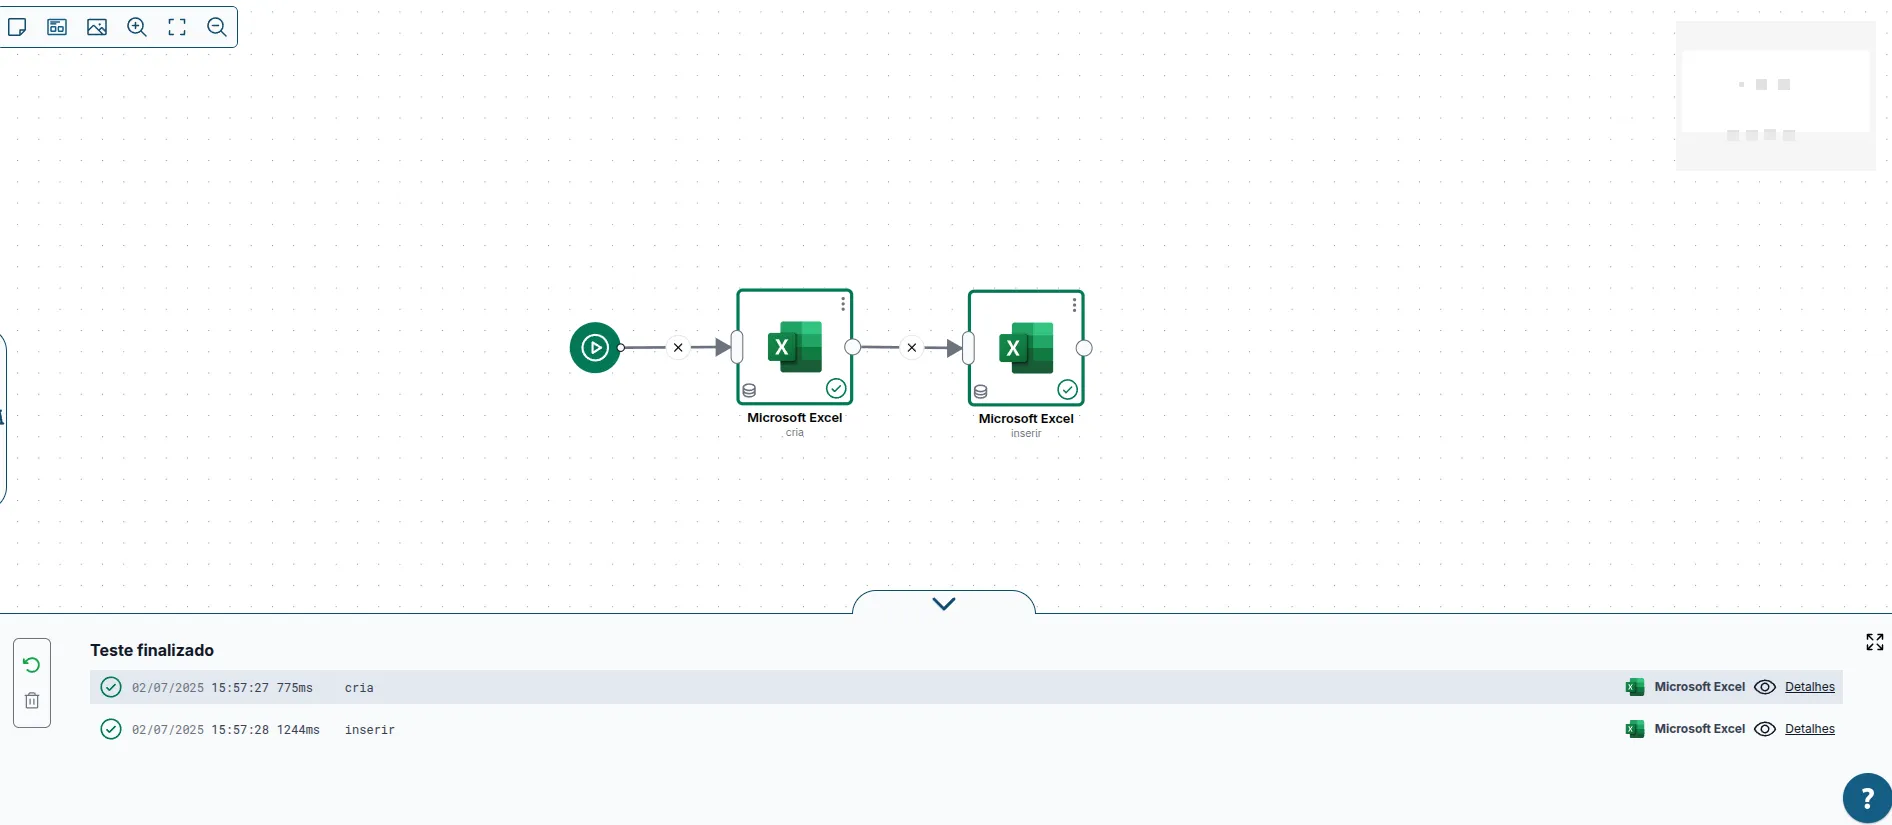Click the success check on the inserir row
This screenshot has height=825, width=1892.
tap(111, 729)
